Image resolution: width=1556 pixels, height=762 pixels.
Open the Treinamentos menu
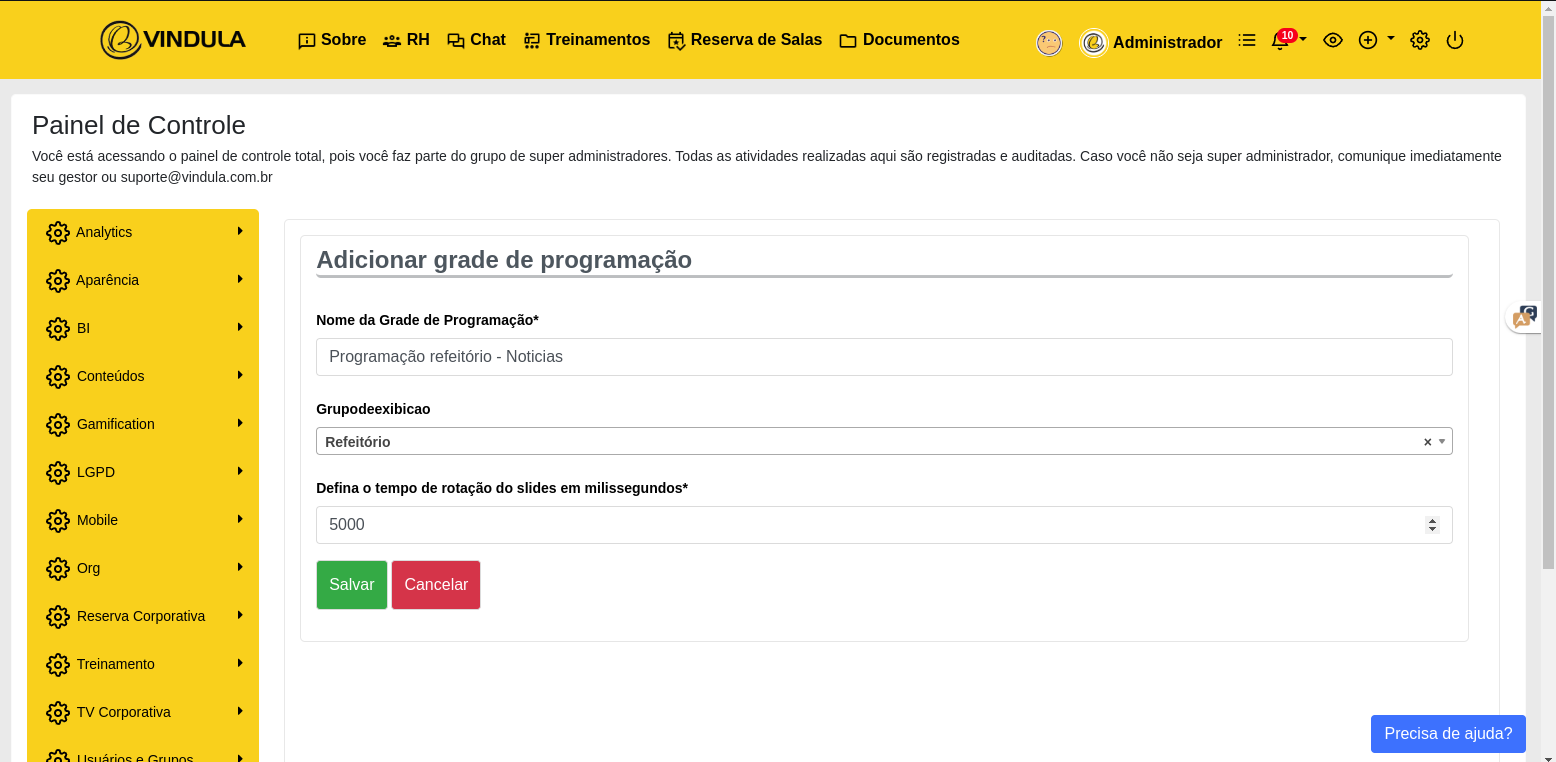587,40
